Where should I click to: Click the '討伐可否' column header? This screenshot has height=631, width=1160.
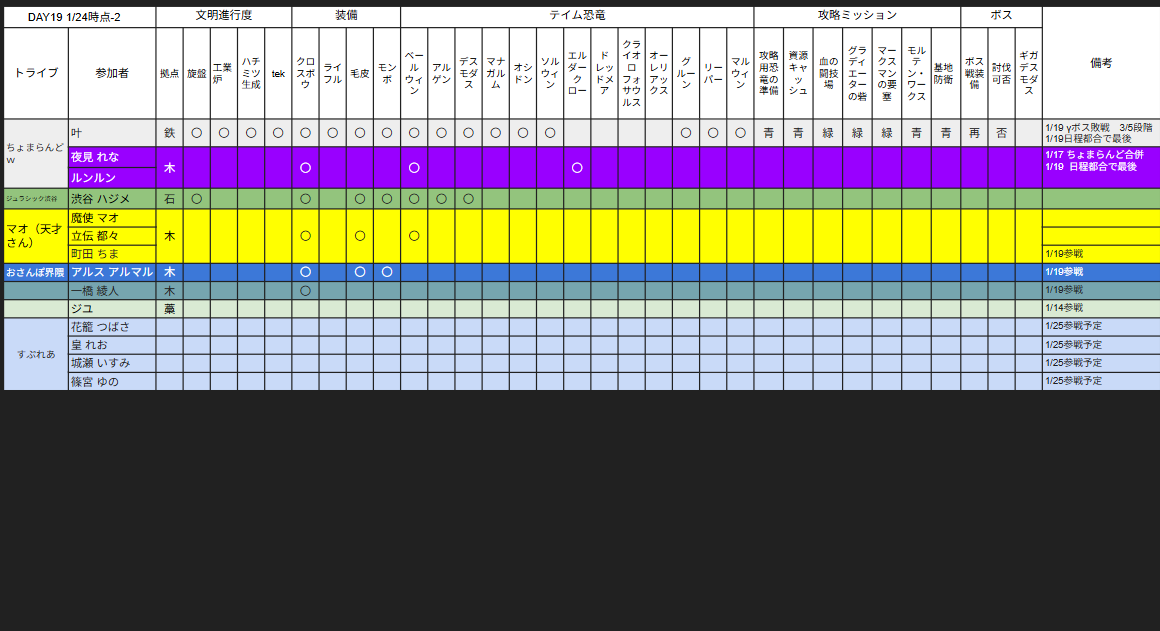1002,73
